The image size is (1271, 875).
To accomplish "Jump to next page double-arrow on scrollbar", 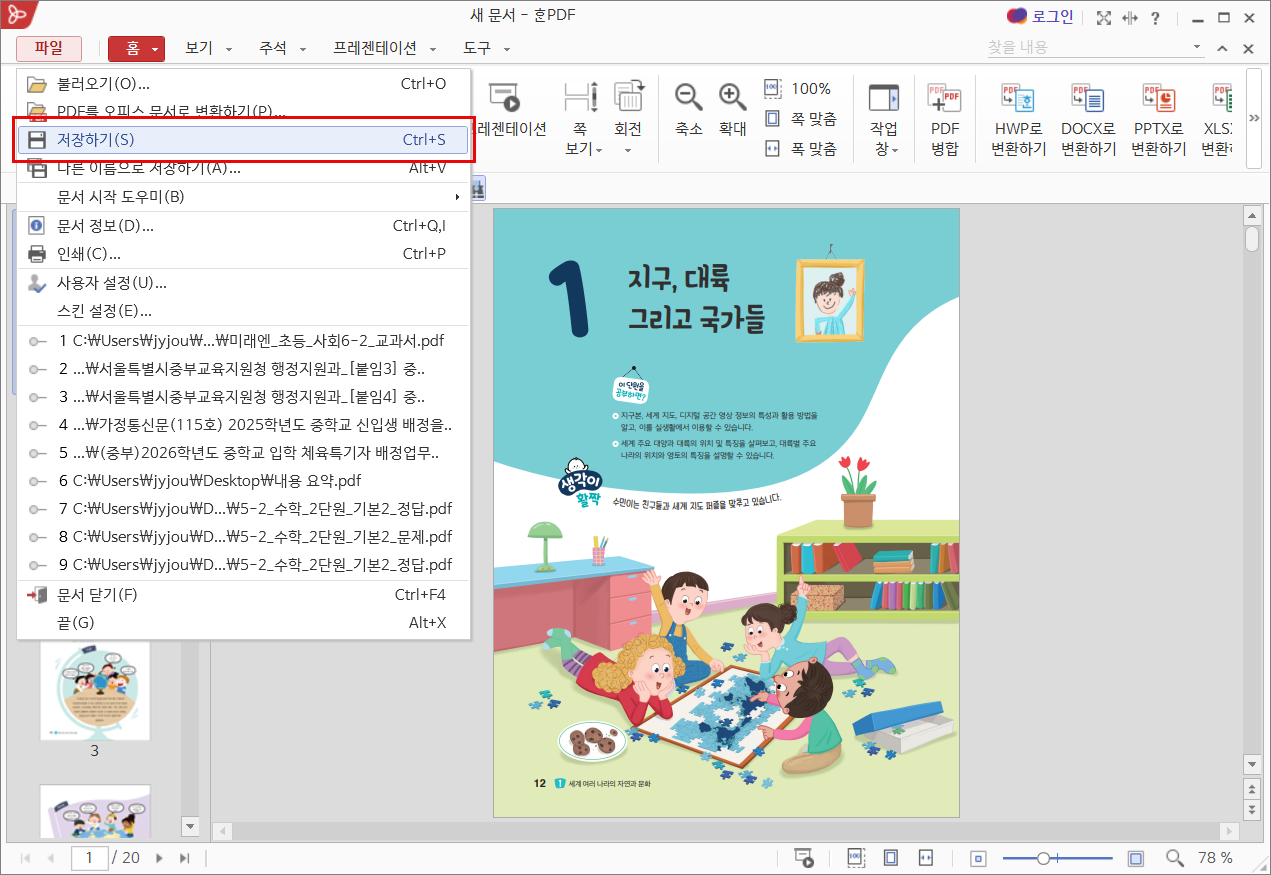I will tap(1251, 809).
